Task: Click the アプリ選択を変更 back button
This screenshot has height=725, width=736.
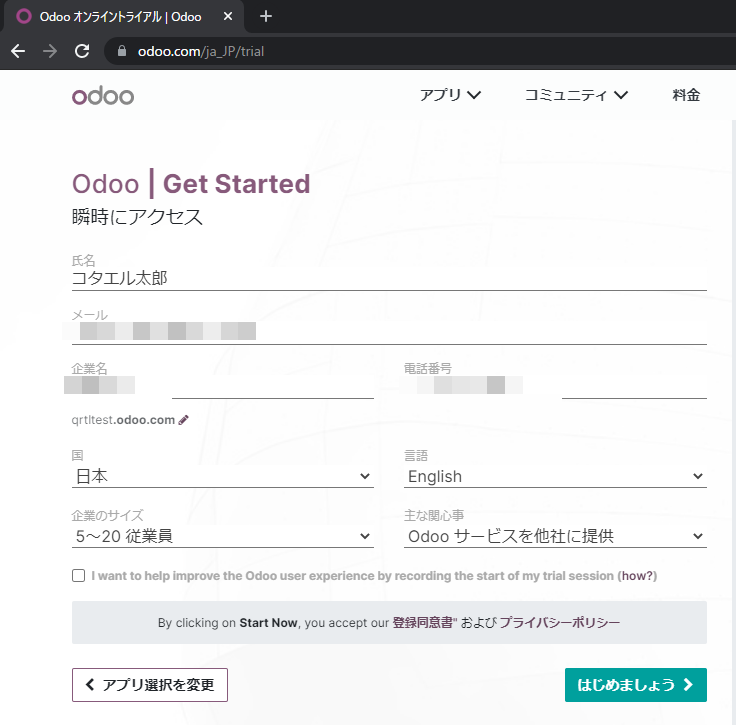Action: [150, 685]
